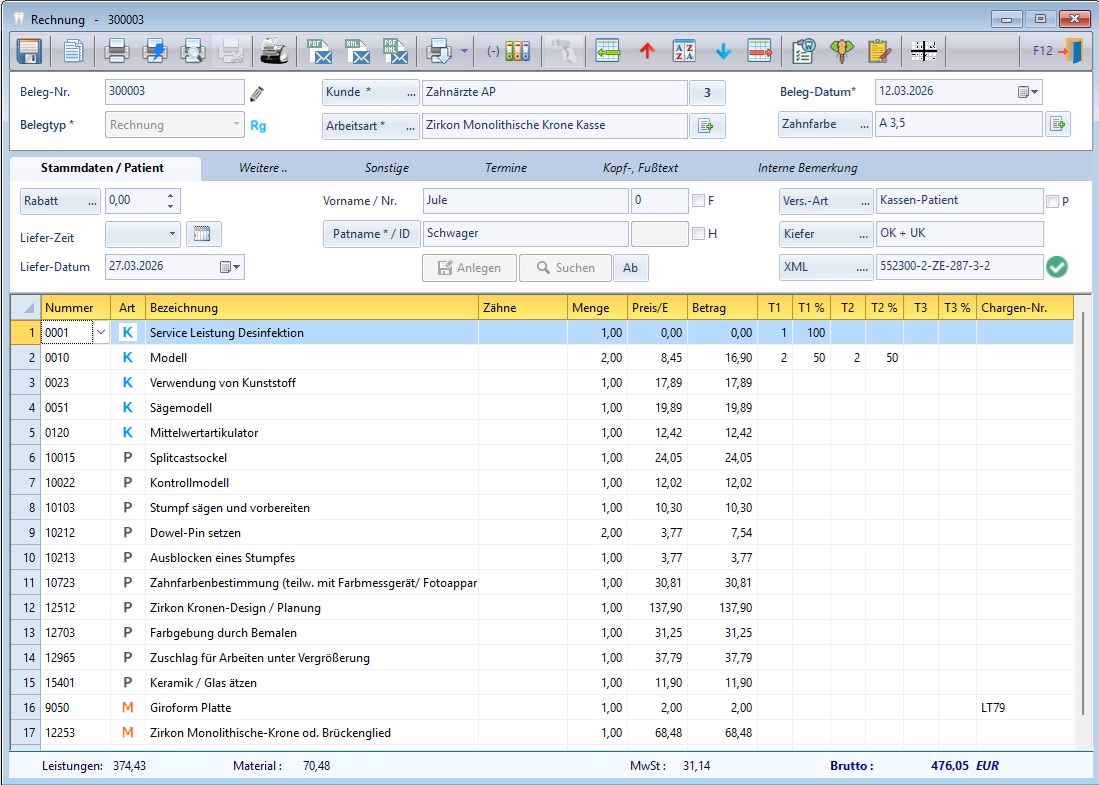
Task: Click the blue move-down arrow icon
Action: (723, 51)
